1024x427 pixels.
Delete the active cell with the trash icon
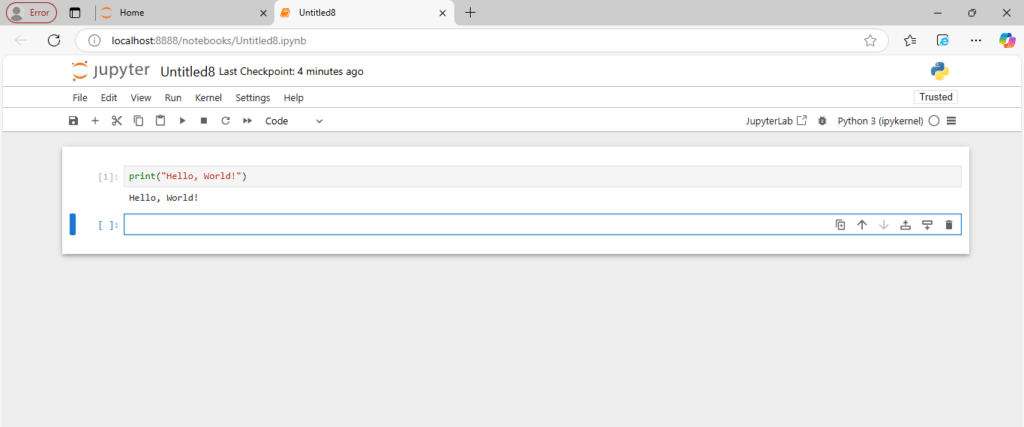click(949, 225)
